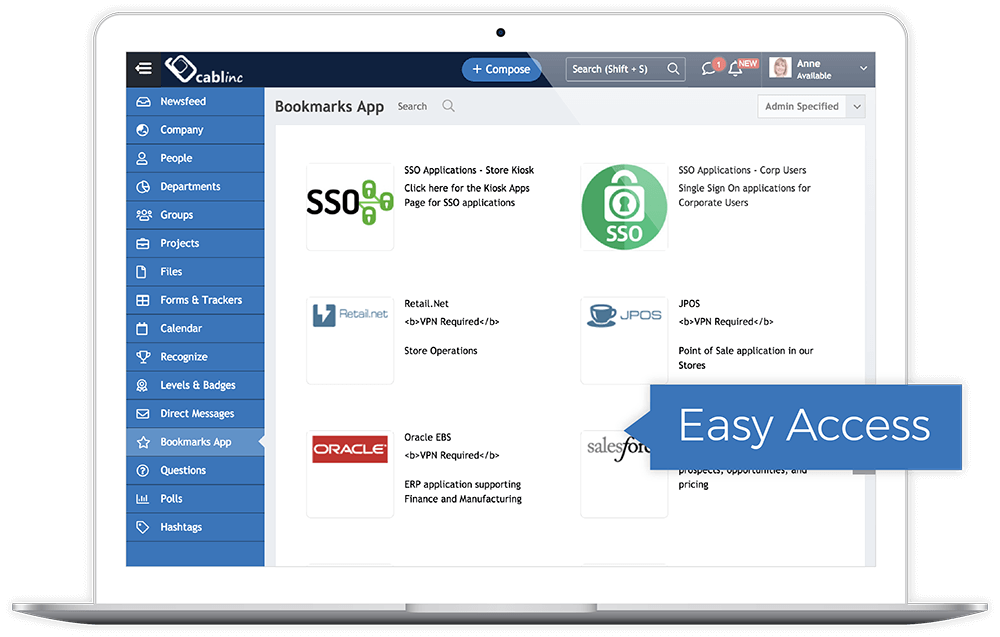Open Hashtags tag icon

point(143,527)
